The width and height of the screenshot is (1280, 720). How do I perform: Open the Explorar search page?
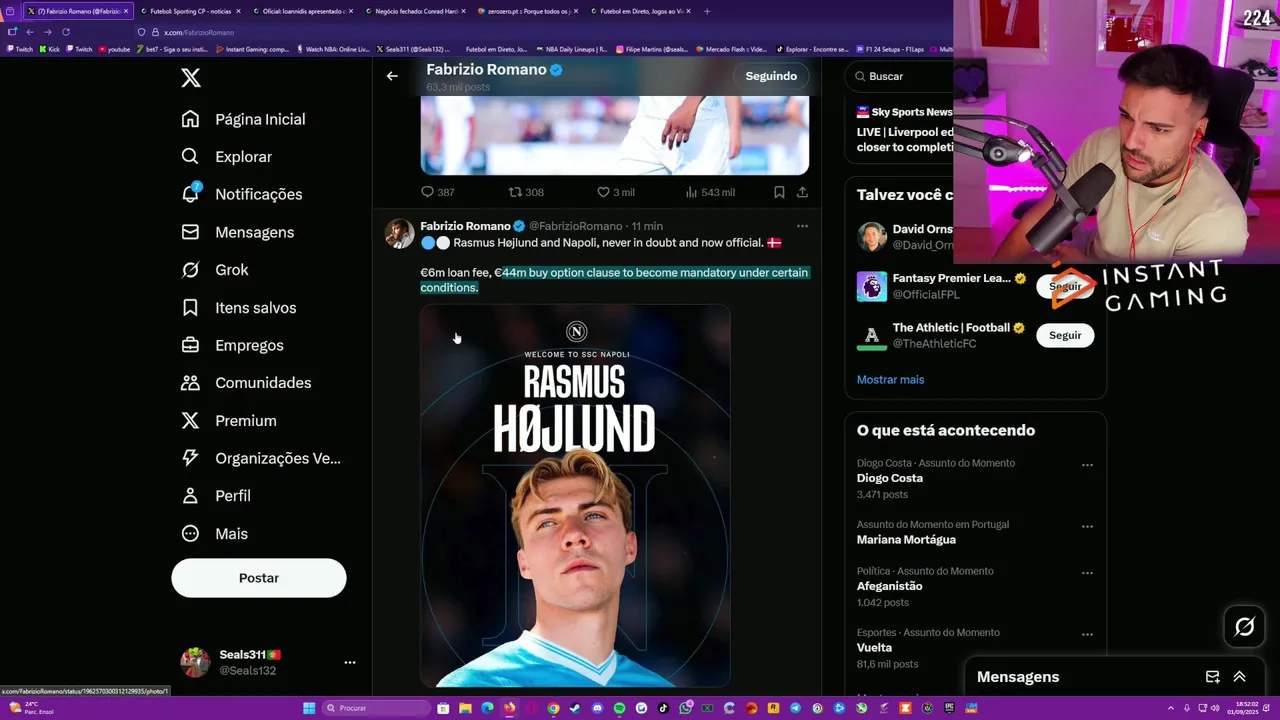(x=226, y=157)
